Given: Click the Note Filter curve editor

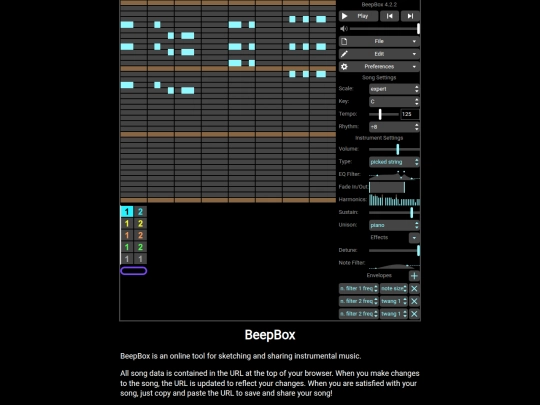Looking at the screenshot, I should pos(394,263).
